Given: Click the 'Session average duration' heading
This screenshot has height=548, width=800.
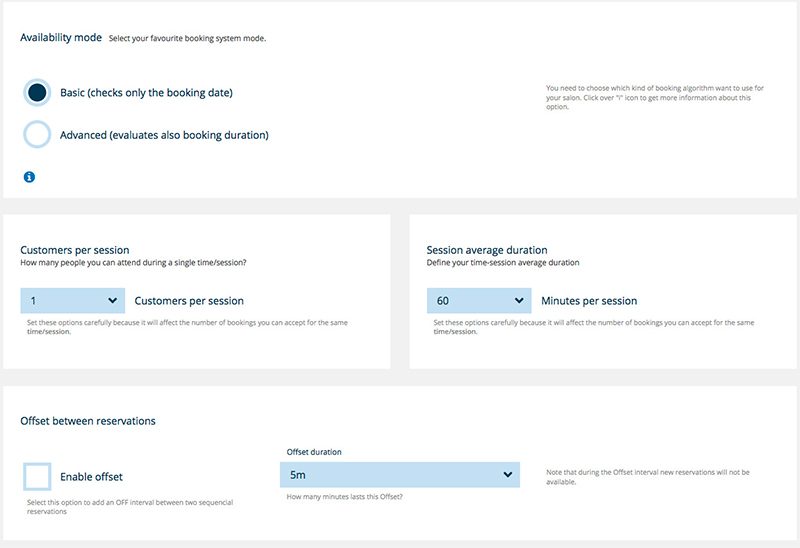Looking at the screenshot, I should coord(487,250).
